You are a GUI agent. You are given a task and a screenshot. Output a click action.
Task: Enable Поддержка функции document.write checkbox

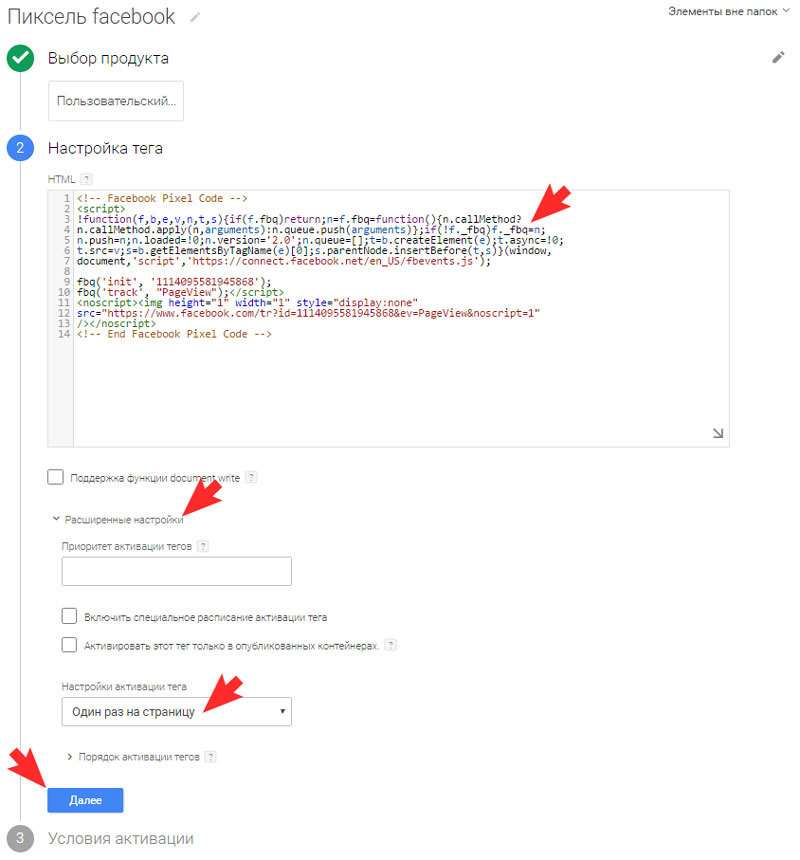click(55, 477)
